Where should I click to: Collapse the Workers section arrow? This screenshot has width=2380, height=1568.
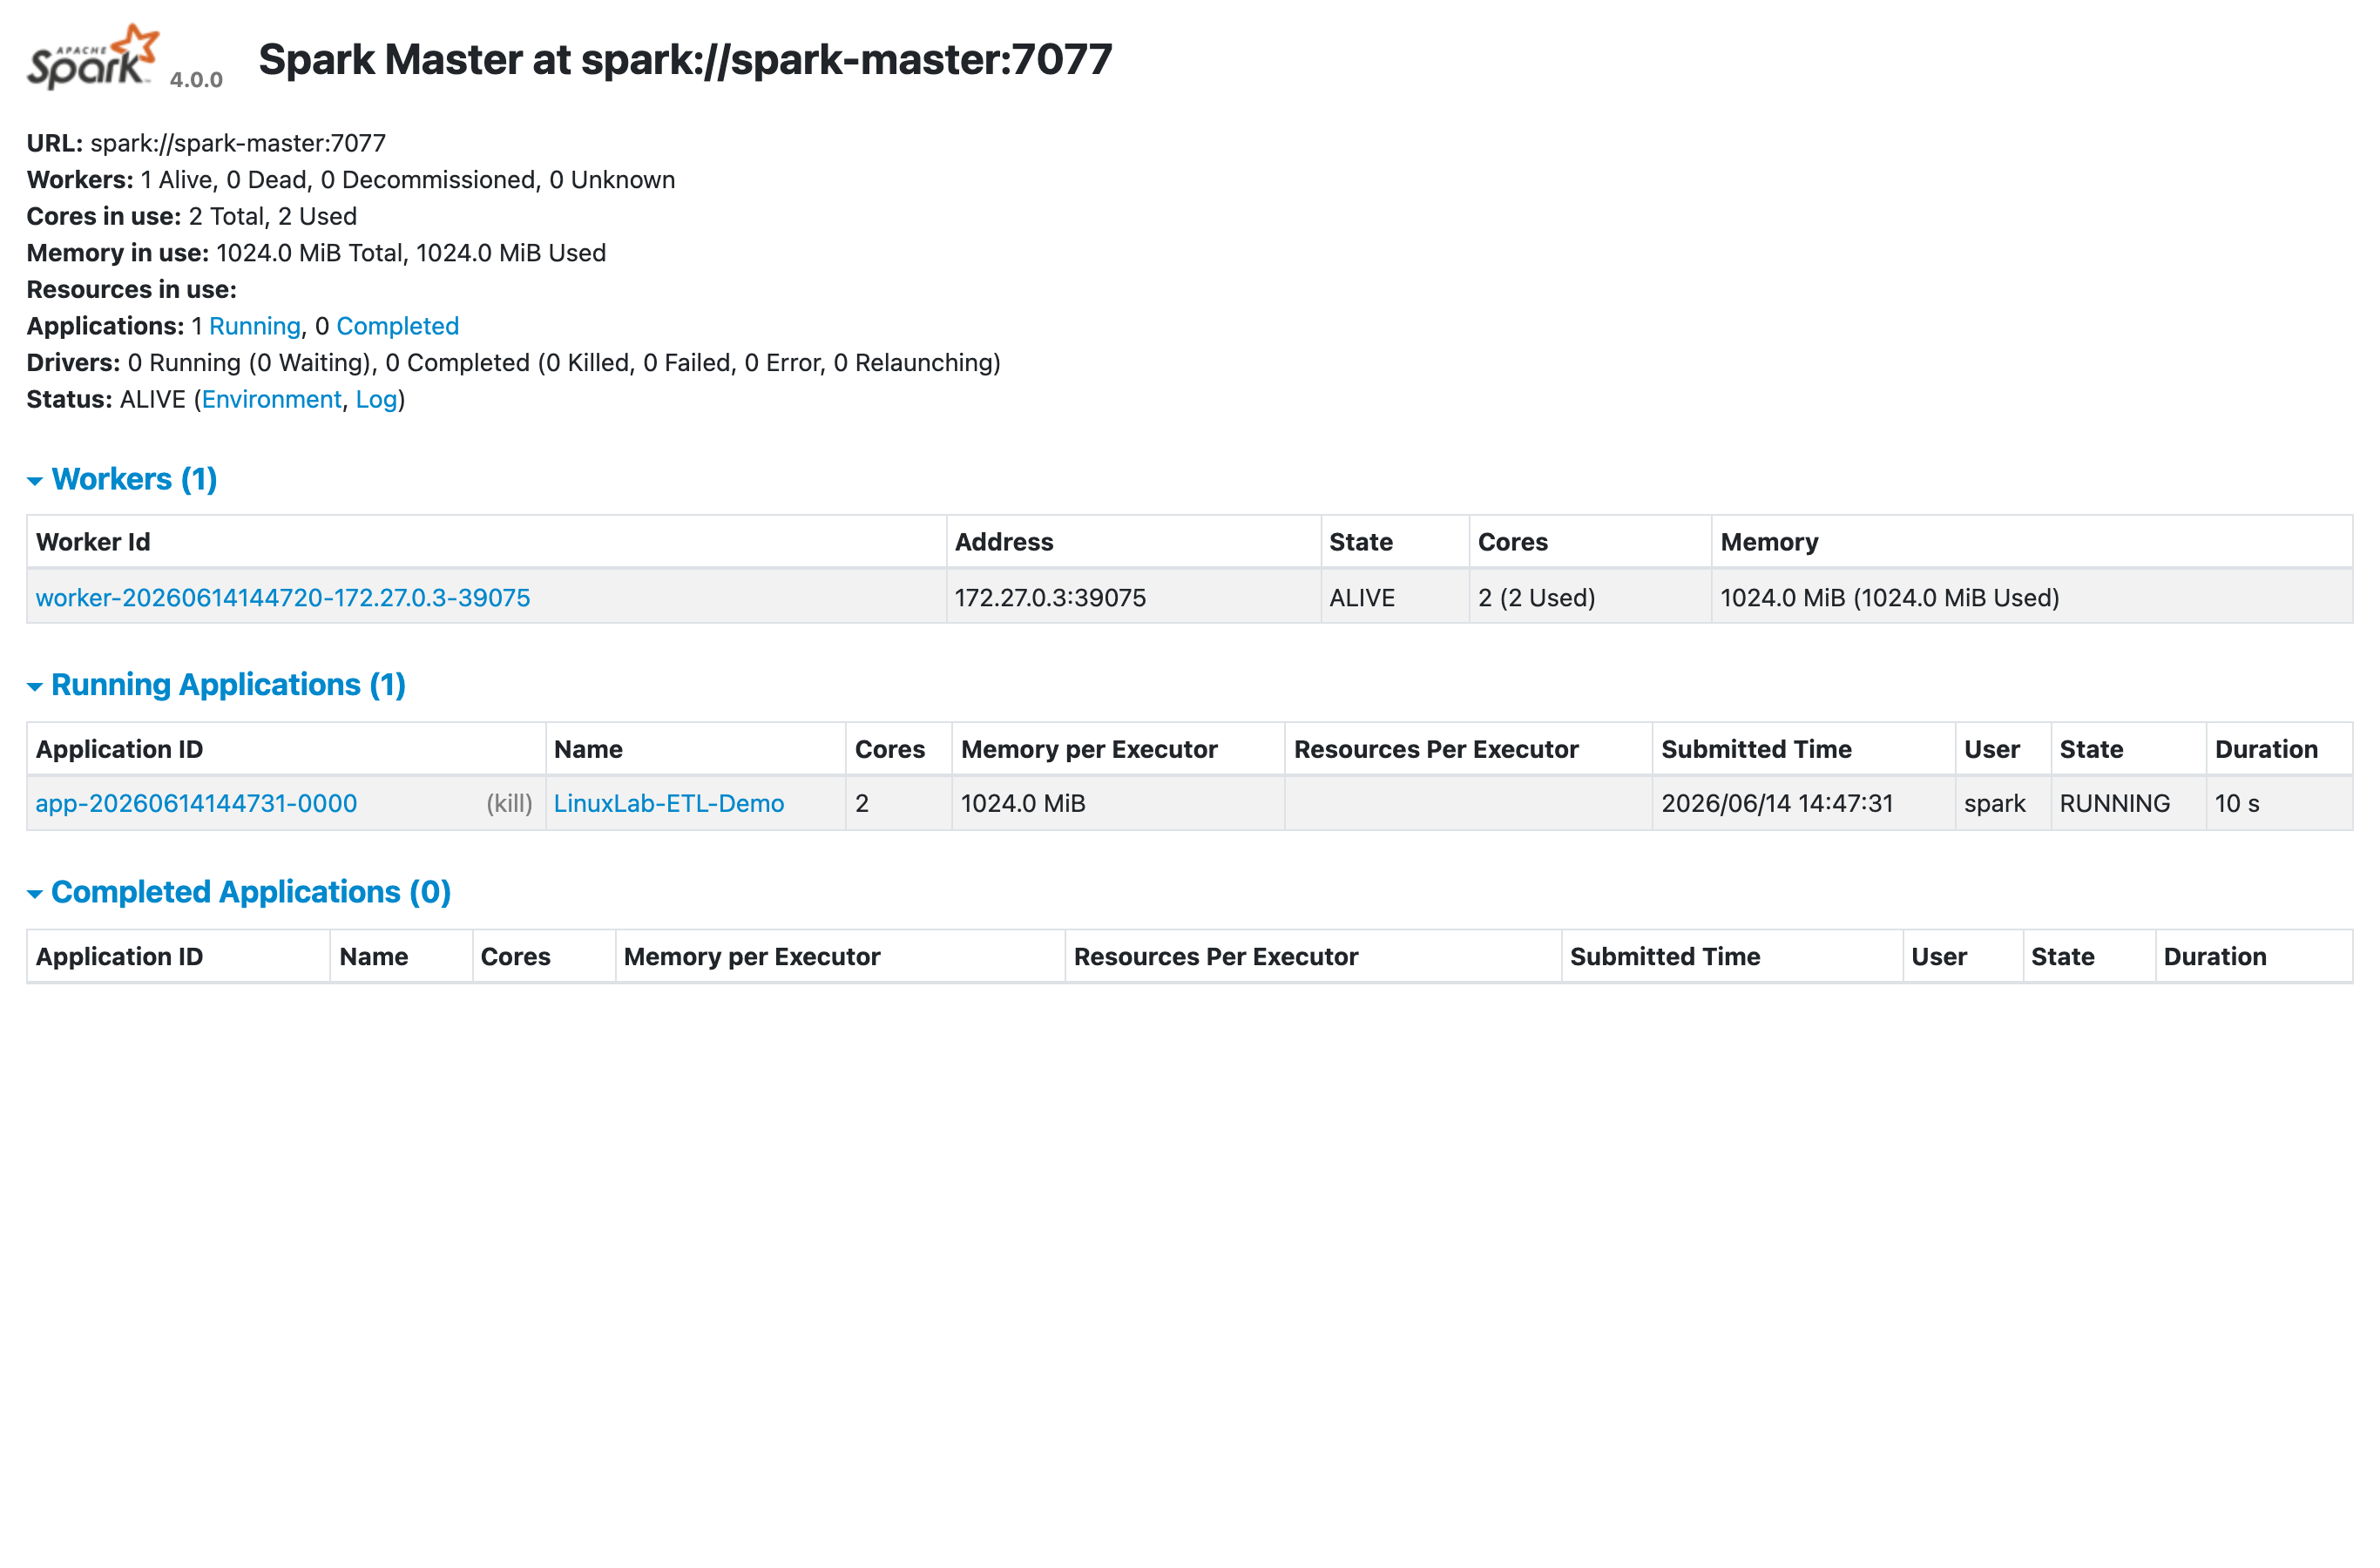[x=35, y=481]
